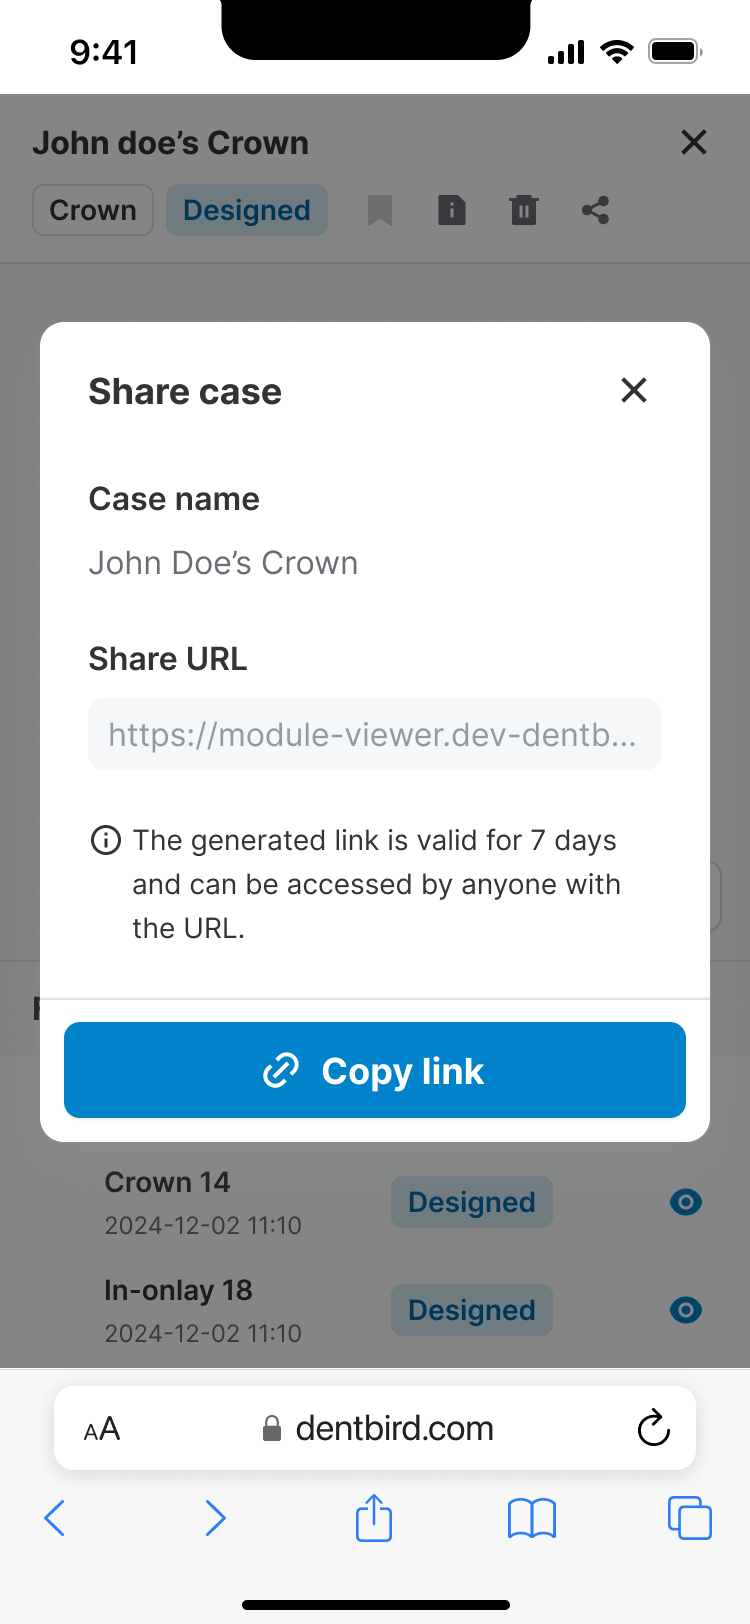Tap the dentbird.com address bar
This screenshot has height=1624, width=750.
pyautogui.click(x=380, y=1428)
